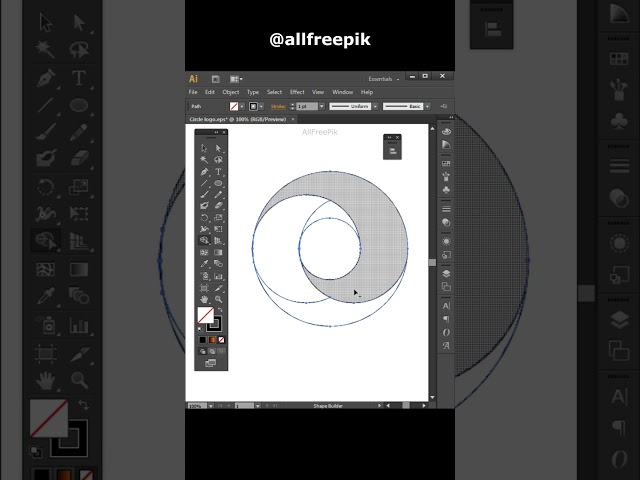Open the Arrange Documents dropdown
Viewport: 640px width, 480px height.
[x=236, y=79]
